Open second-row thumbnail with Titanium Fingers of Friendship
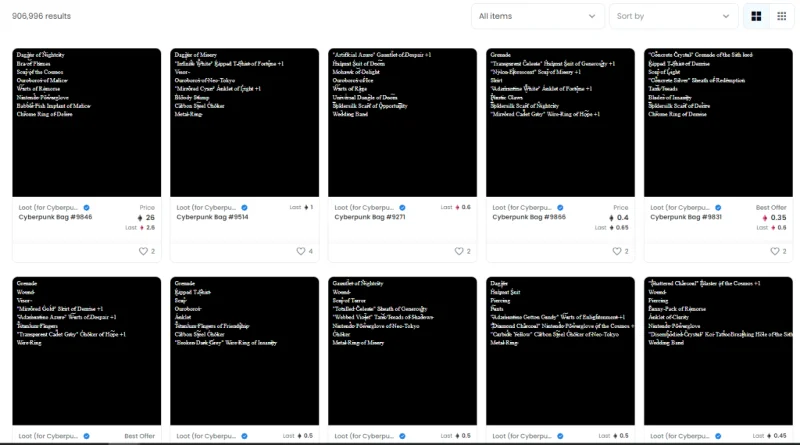 (x=244, y=351)
